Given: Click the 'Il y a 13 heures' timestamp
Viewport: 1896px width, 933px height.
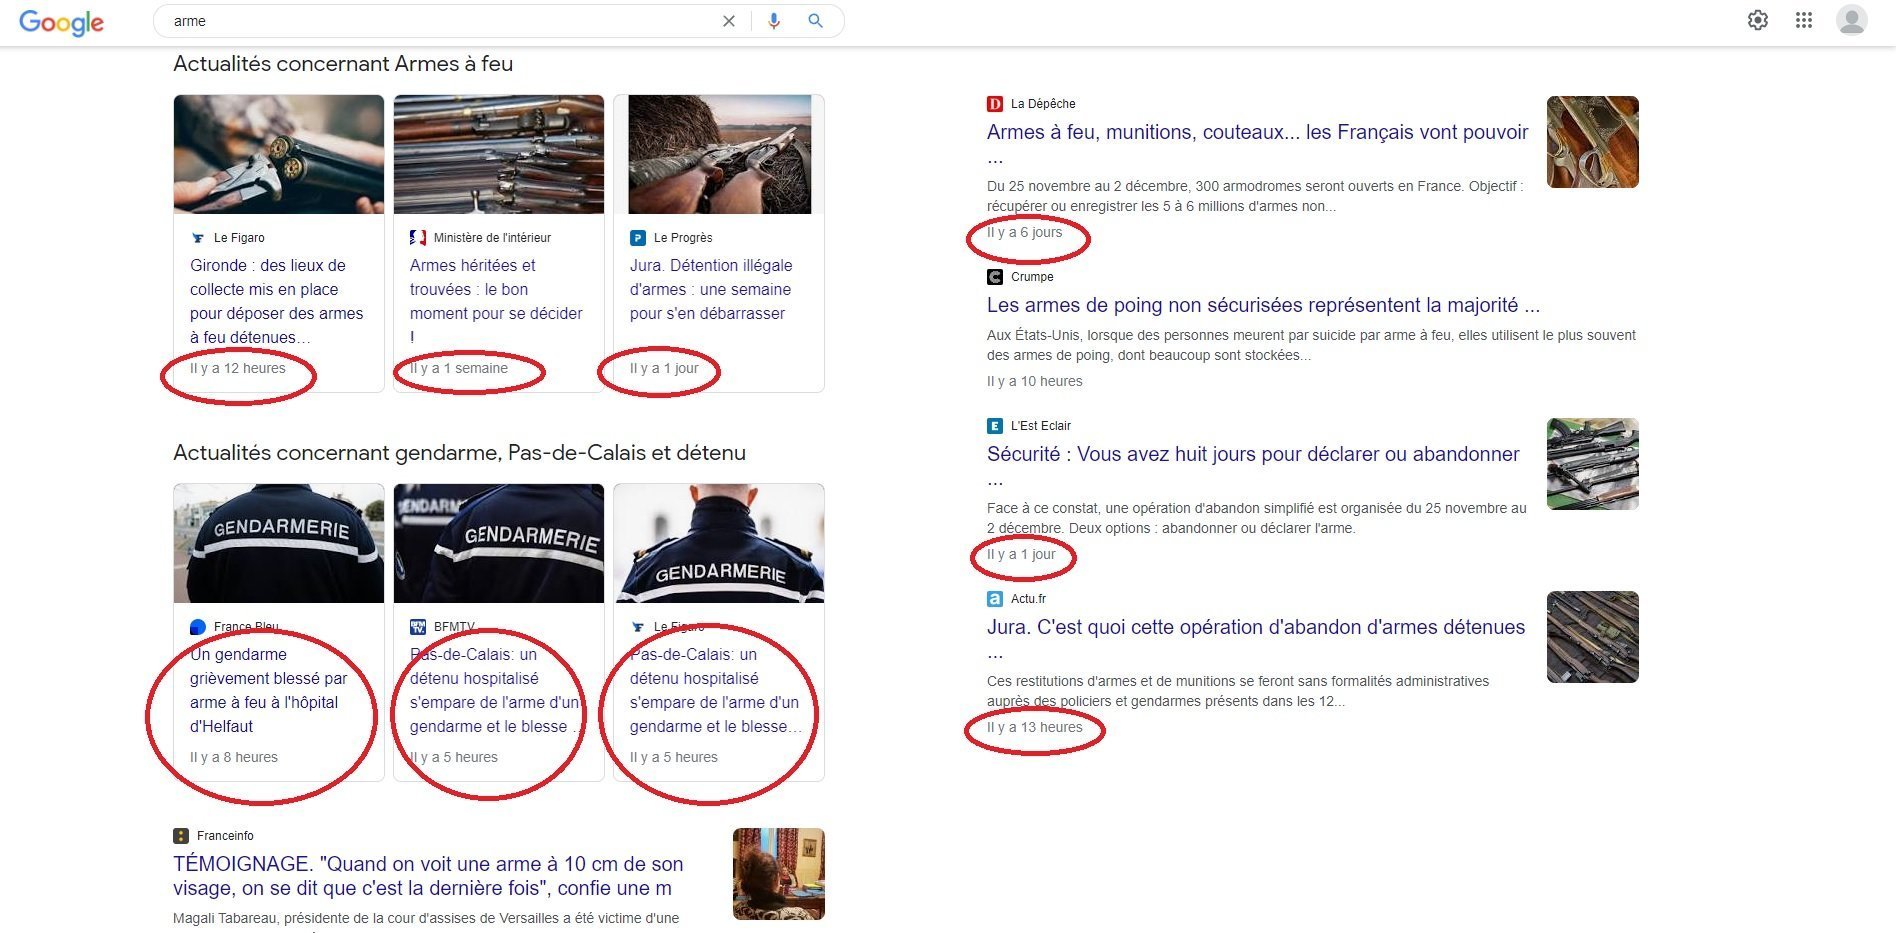Looking at the screenshot, I should point(1035,727).
